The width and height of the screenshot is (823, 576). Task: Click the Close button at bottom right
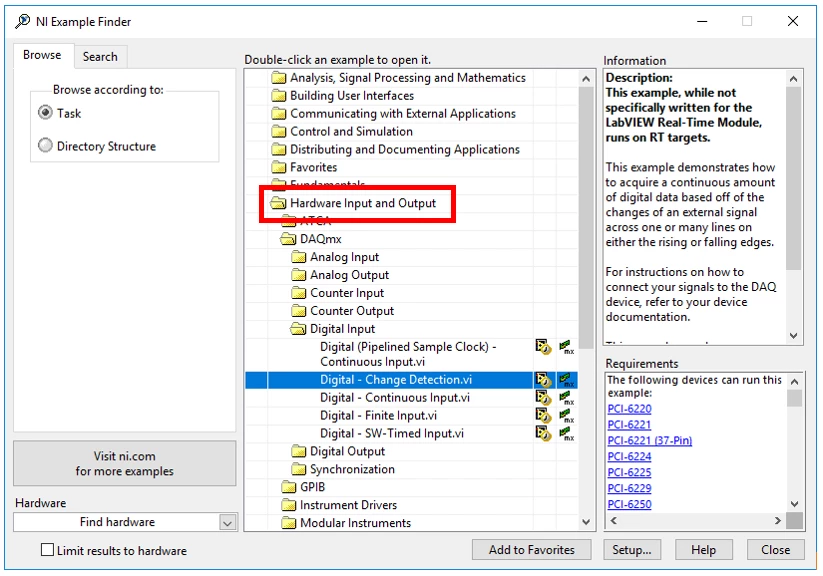(776, 550)
